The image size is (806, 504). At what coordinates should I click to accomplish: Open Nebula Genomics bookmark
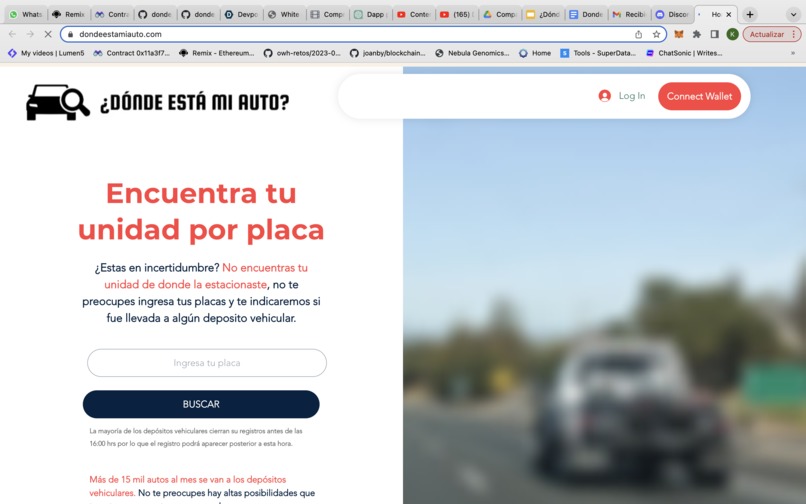pyautogui.click(x=472, y=53)
